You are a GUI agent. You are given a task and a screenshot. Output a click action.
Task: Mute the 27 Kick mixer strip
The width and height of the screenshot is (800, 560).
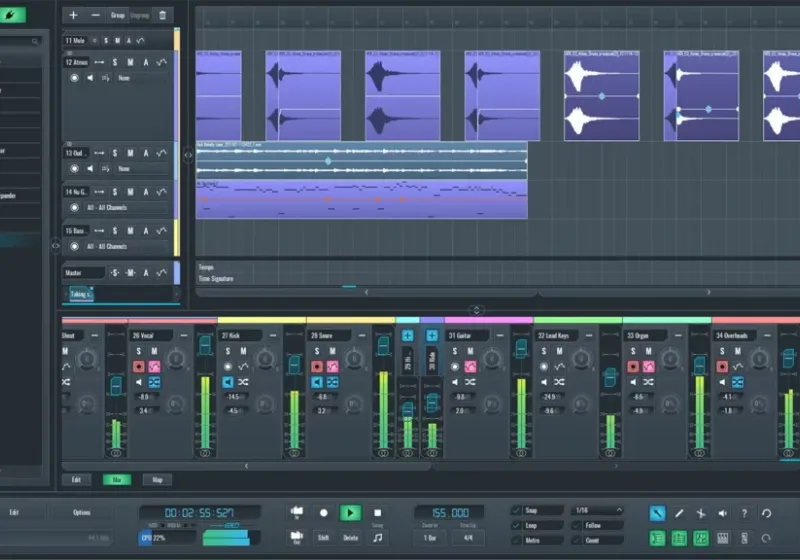[x=243, y=351]
